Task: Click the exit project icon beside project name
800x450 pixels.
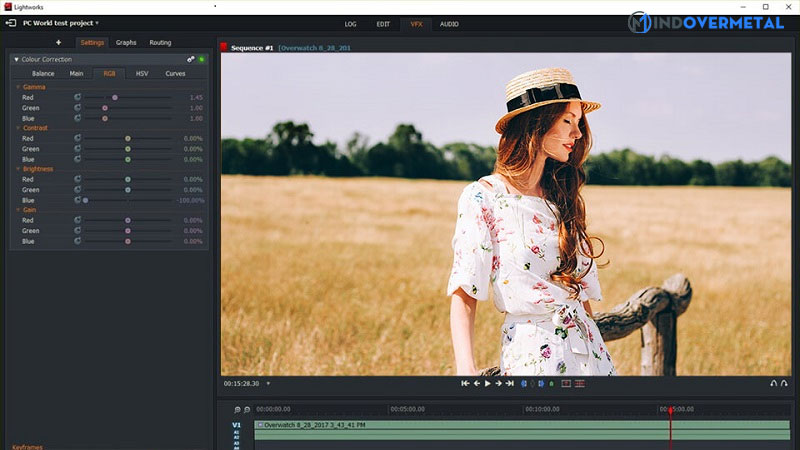Action: (x=11, y=23)
